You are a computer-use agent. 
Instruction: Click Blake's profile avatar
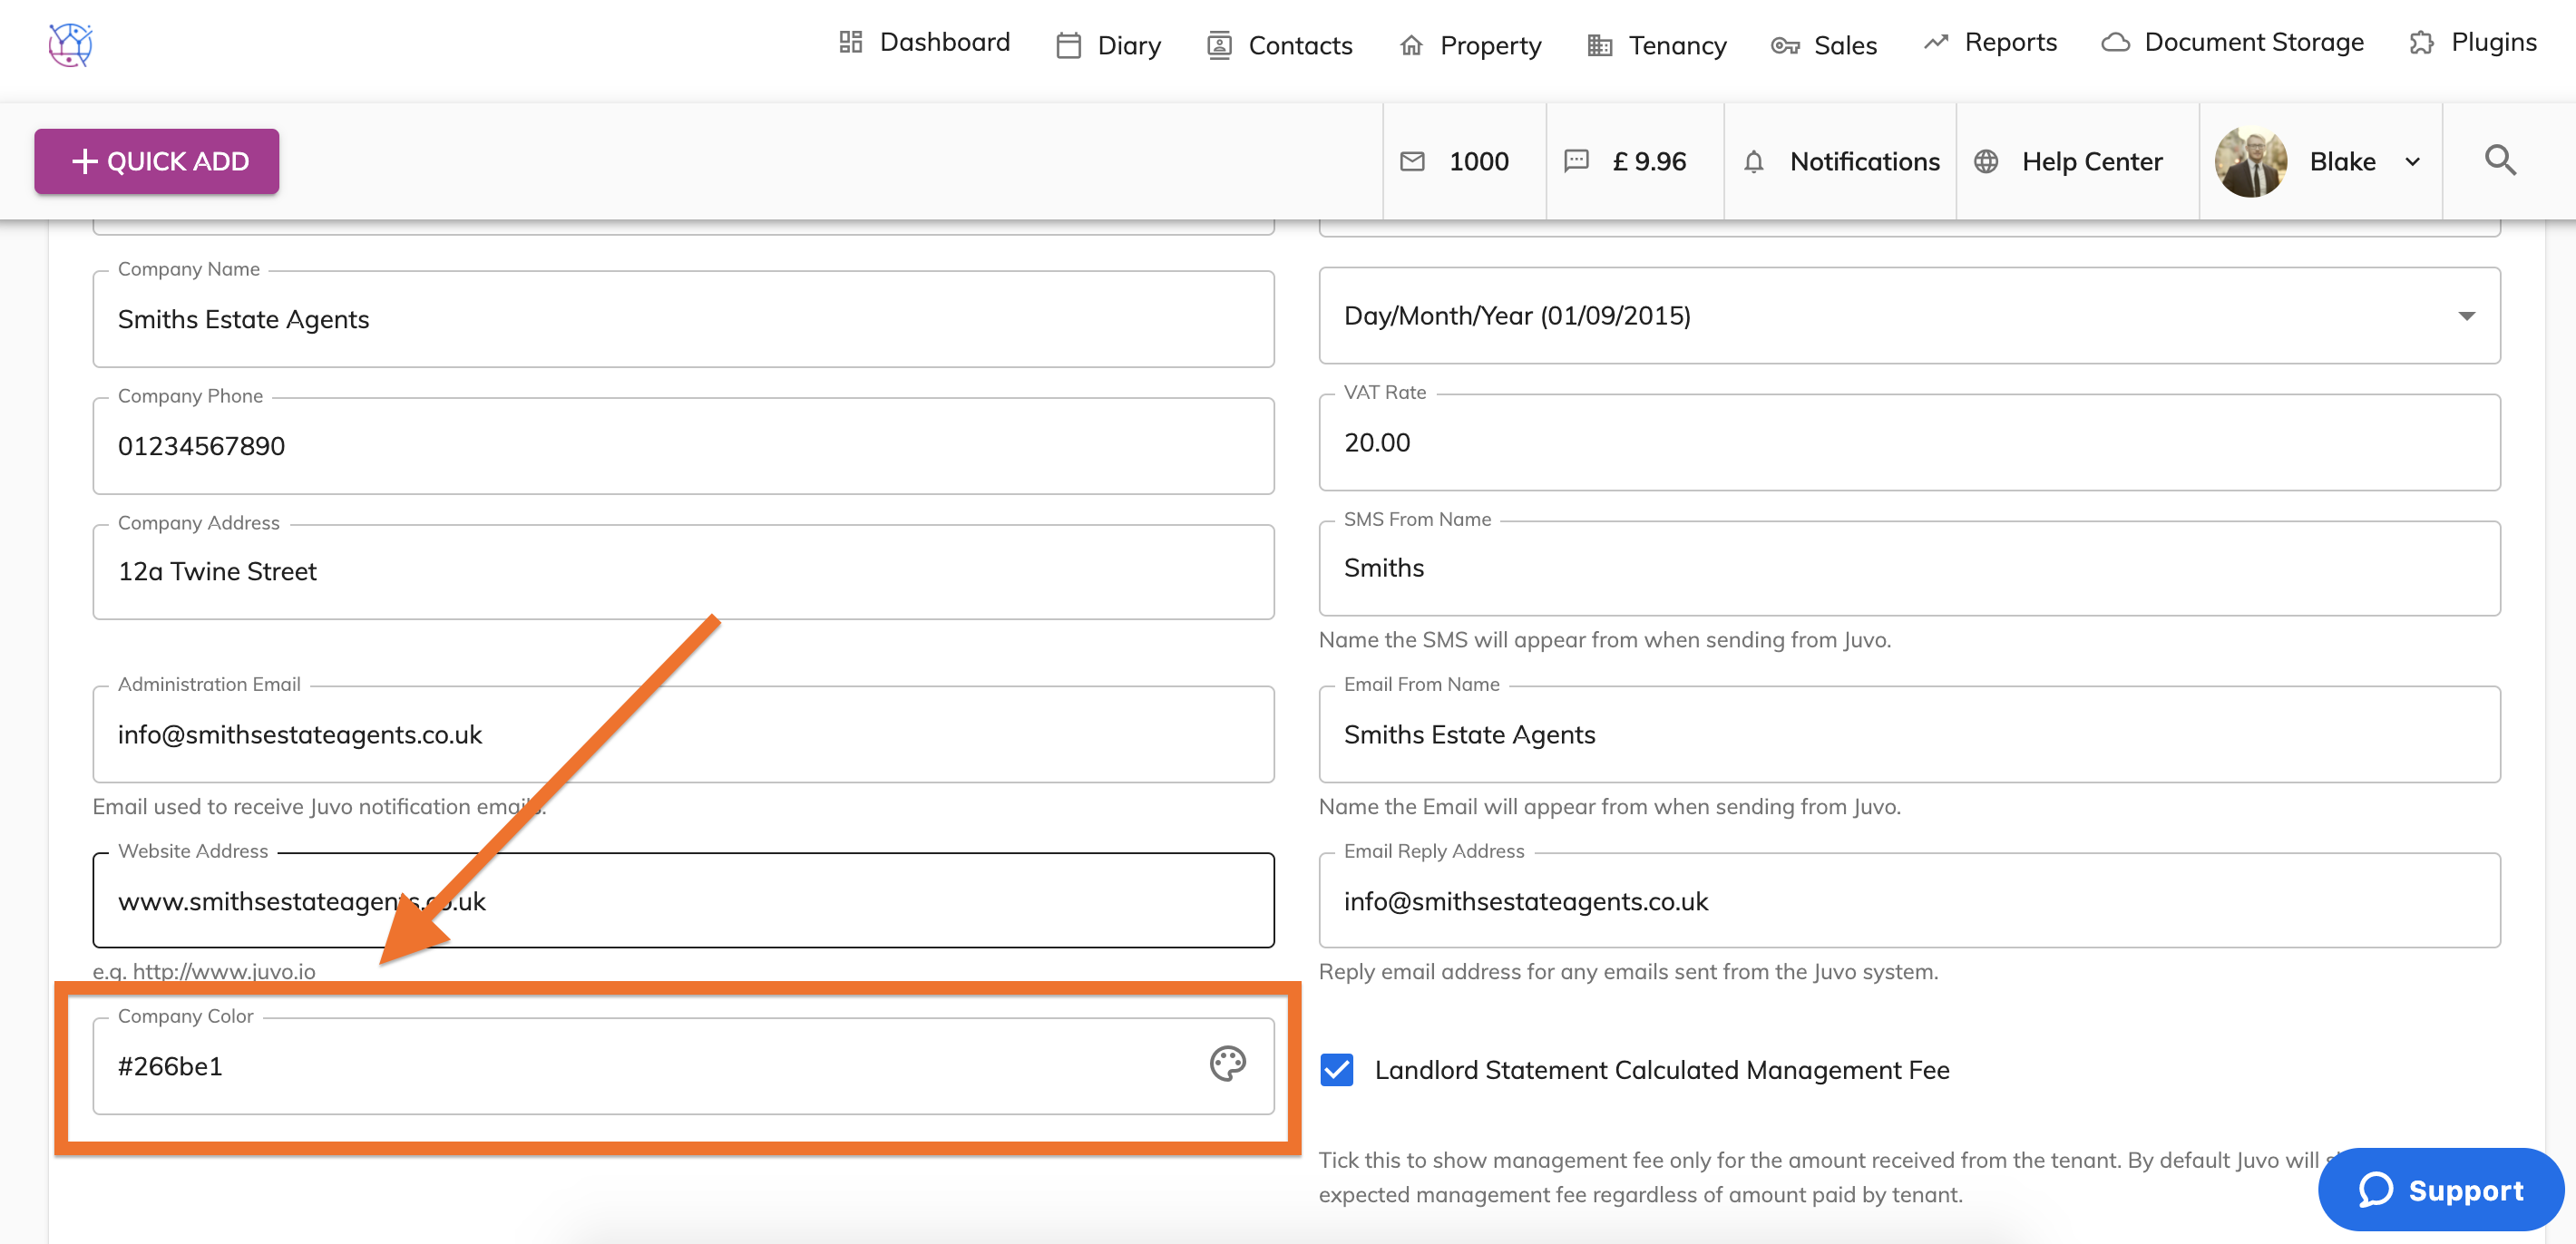coord(2250,162)
